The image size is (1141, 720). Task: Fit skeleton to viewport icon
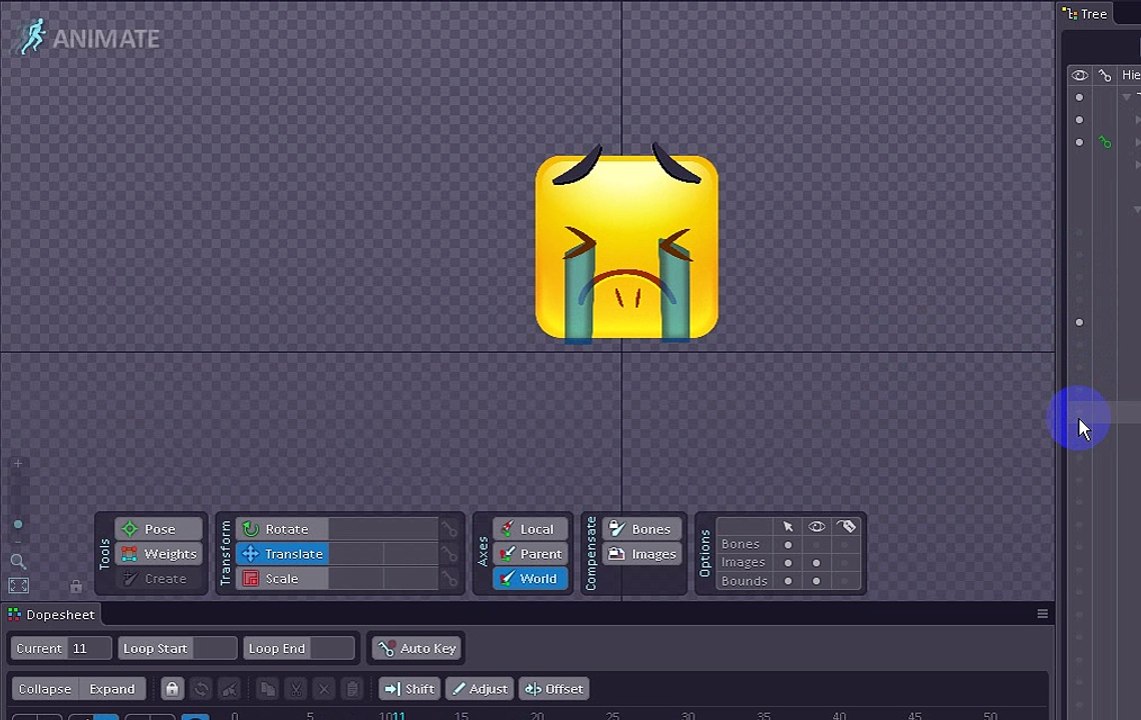click(18, 585)
